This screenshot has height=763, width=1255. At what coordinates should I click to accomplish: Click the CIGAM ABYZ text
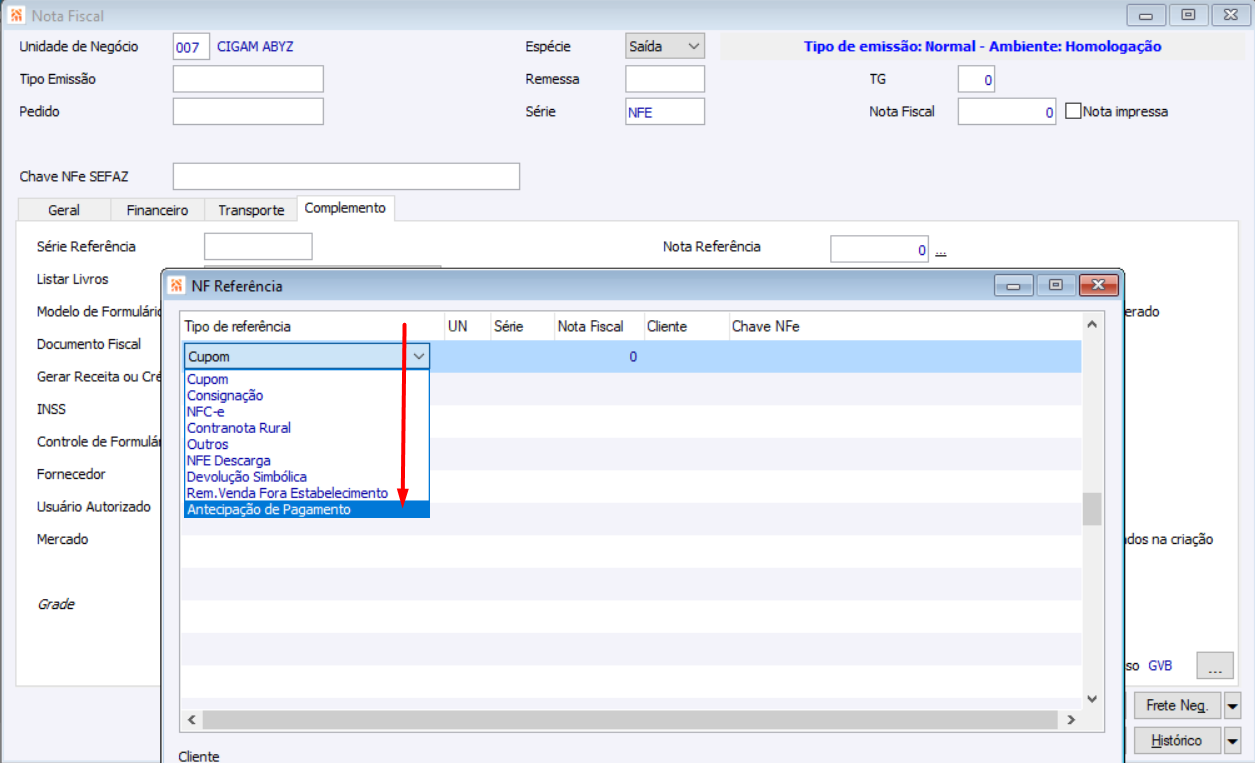[x=255, y=47]
